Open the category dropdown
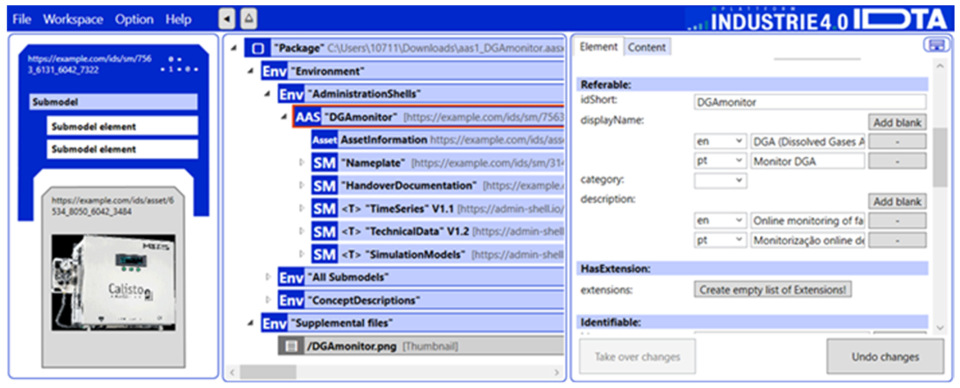 point(720,181)
